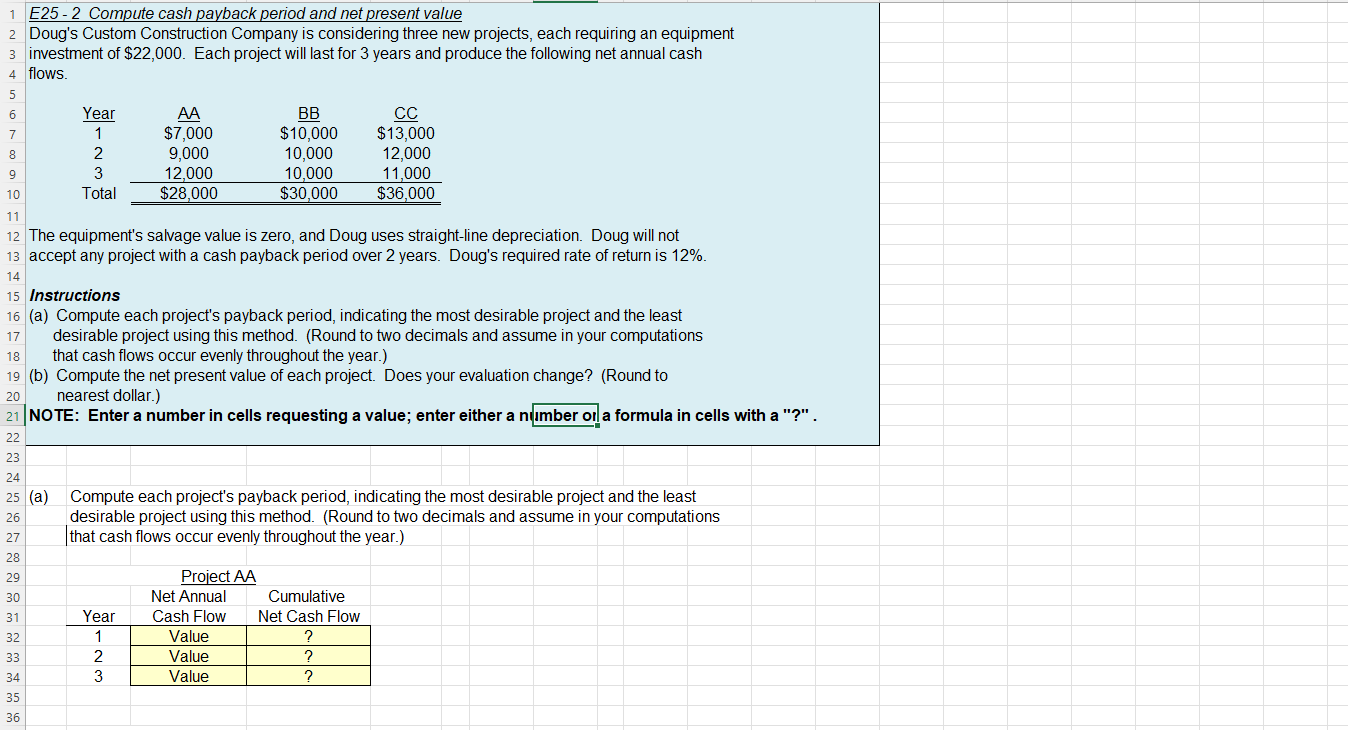Select the E25-2 exercise title cell

244,13
